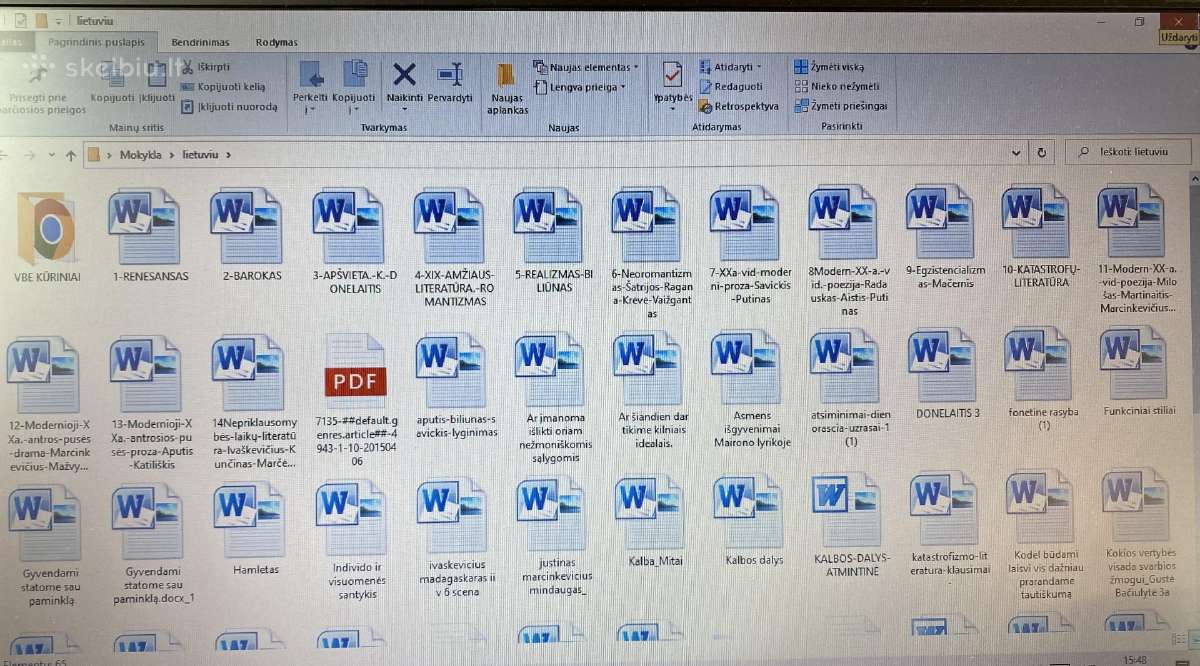Open Perkelti į (move to) dropdown
Viewport: 1200px width, 666px height.
pyautogui.click(x=310, y=87)
